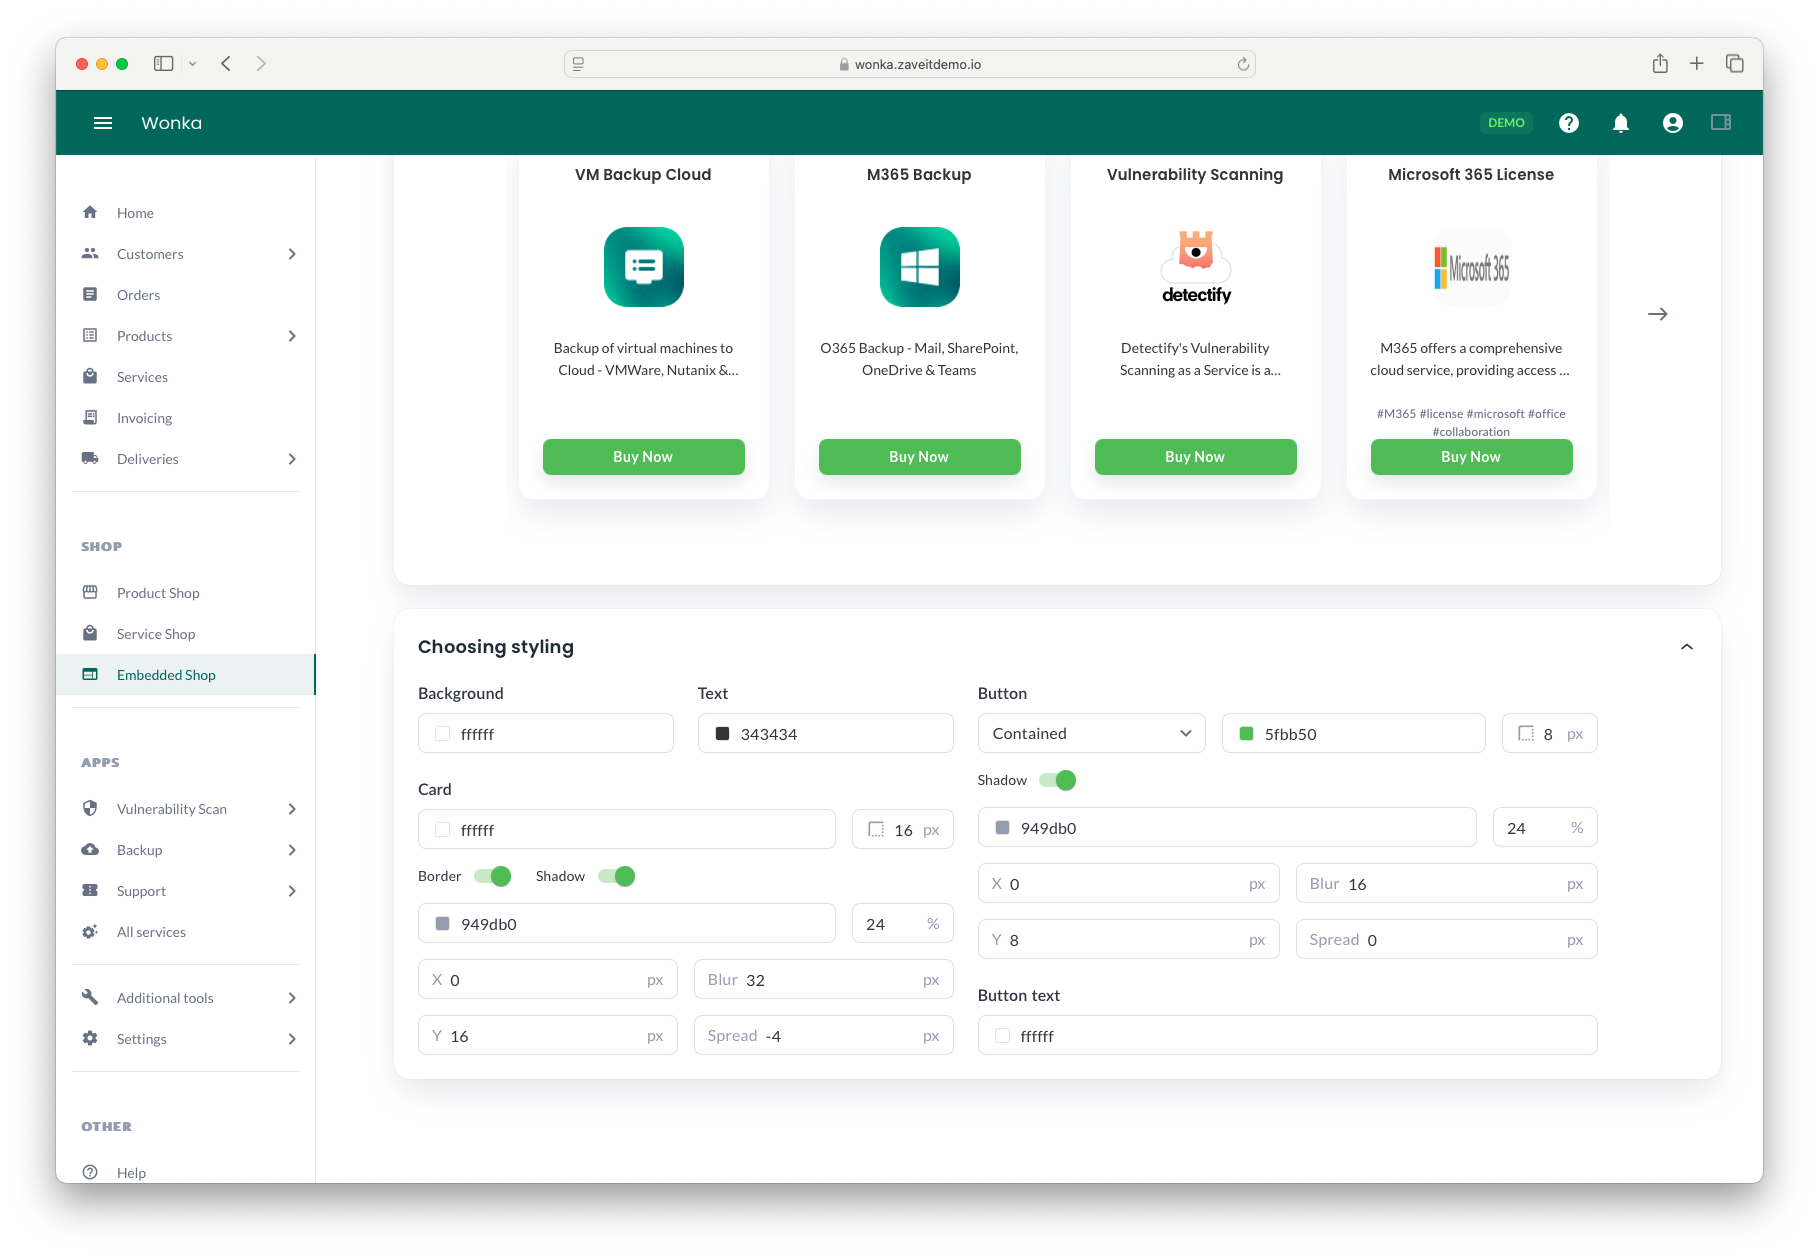The height and width of the screenshot is (1257, 1819).
Task: Open Product Shop in sidebar
Action: point(187,593)
